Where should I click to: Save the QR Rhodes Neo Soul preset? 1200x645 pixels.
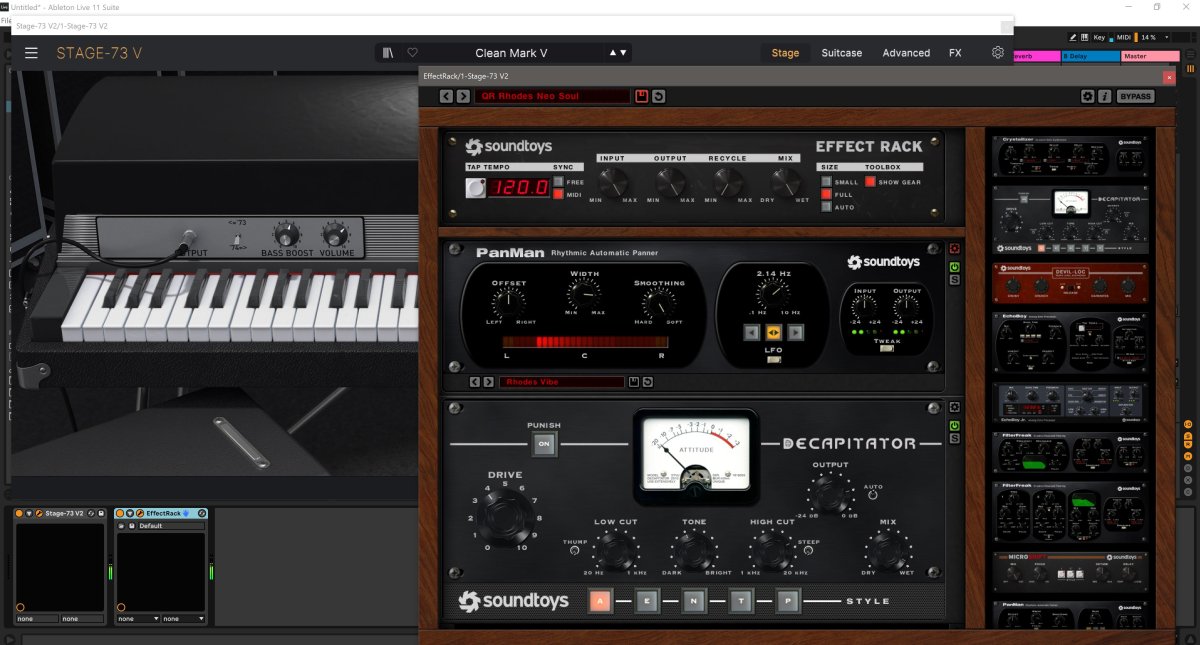[642, 96]
